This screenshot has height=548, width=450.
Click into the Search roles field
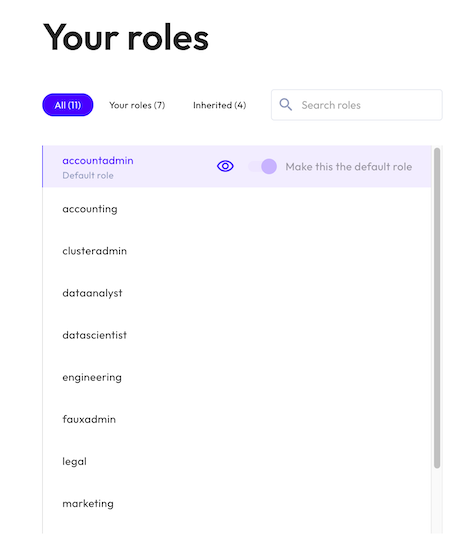[x=357, y=105]
